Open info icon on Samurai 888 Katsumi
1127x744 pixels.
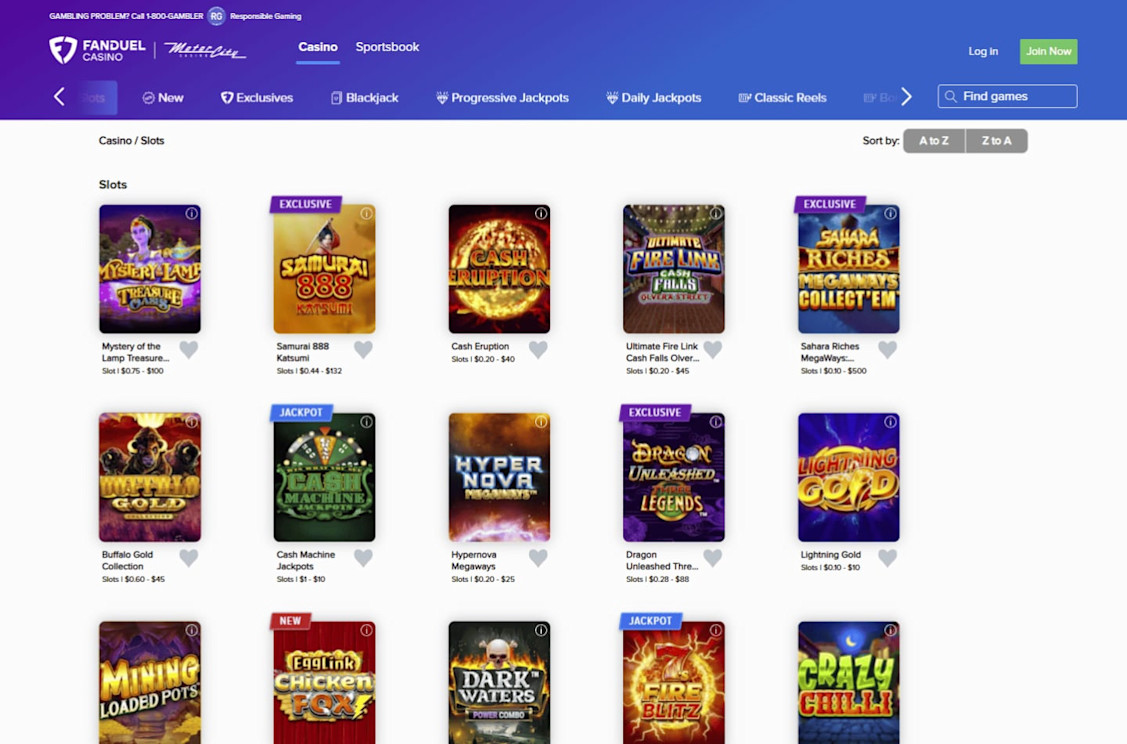tap(367, 213)
